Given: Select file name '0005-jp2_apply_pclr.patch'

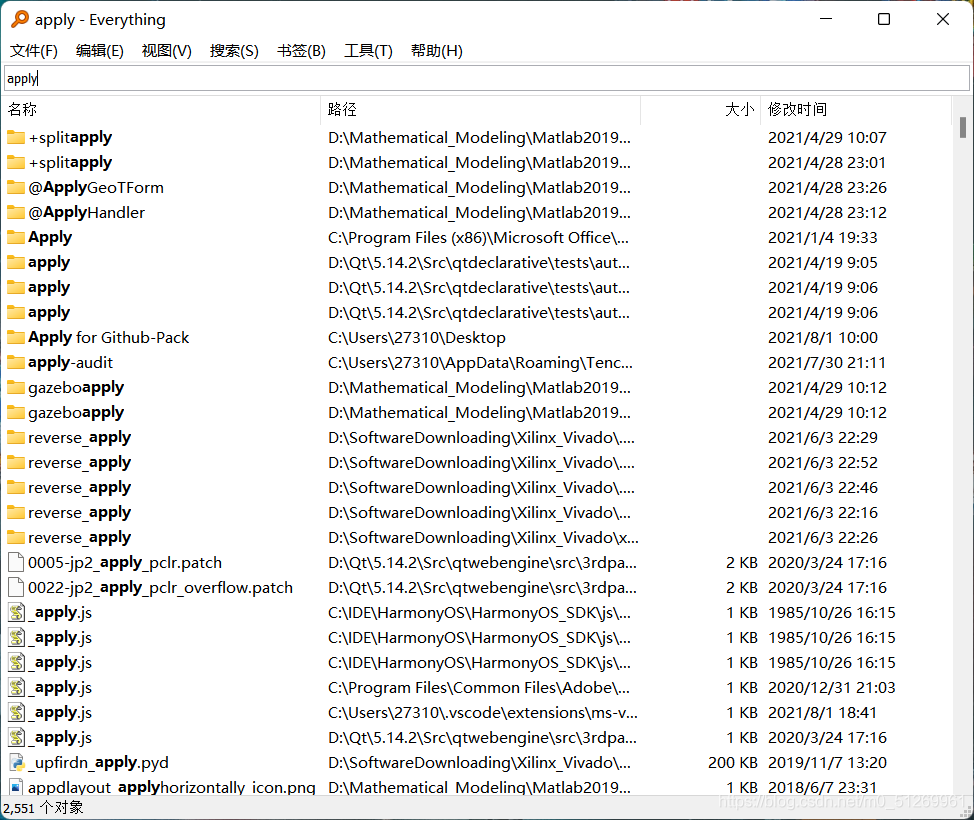Looking at the screenshot, I should tap(125, 562).
